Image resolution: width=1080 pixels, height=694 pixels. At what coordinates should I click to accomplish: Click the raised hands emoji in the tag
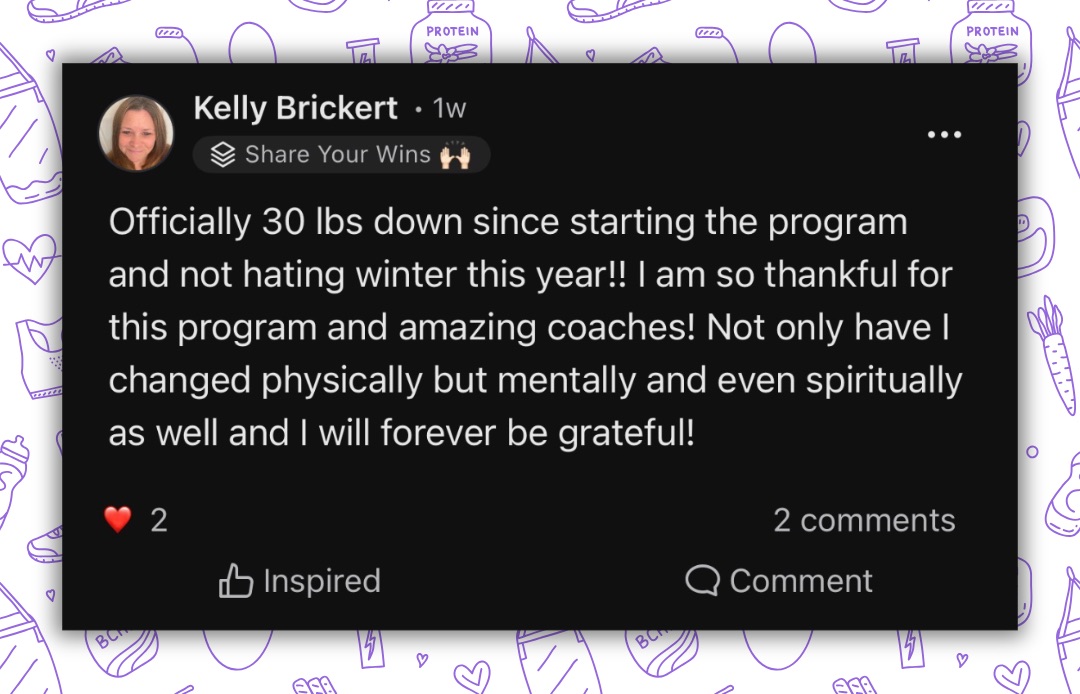tap(455, 155)
